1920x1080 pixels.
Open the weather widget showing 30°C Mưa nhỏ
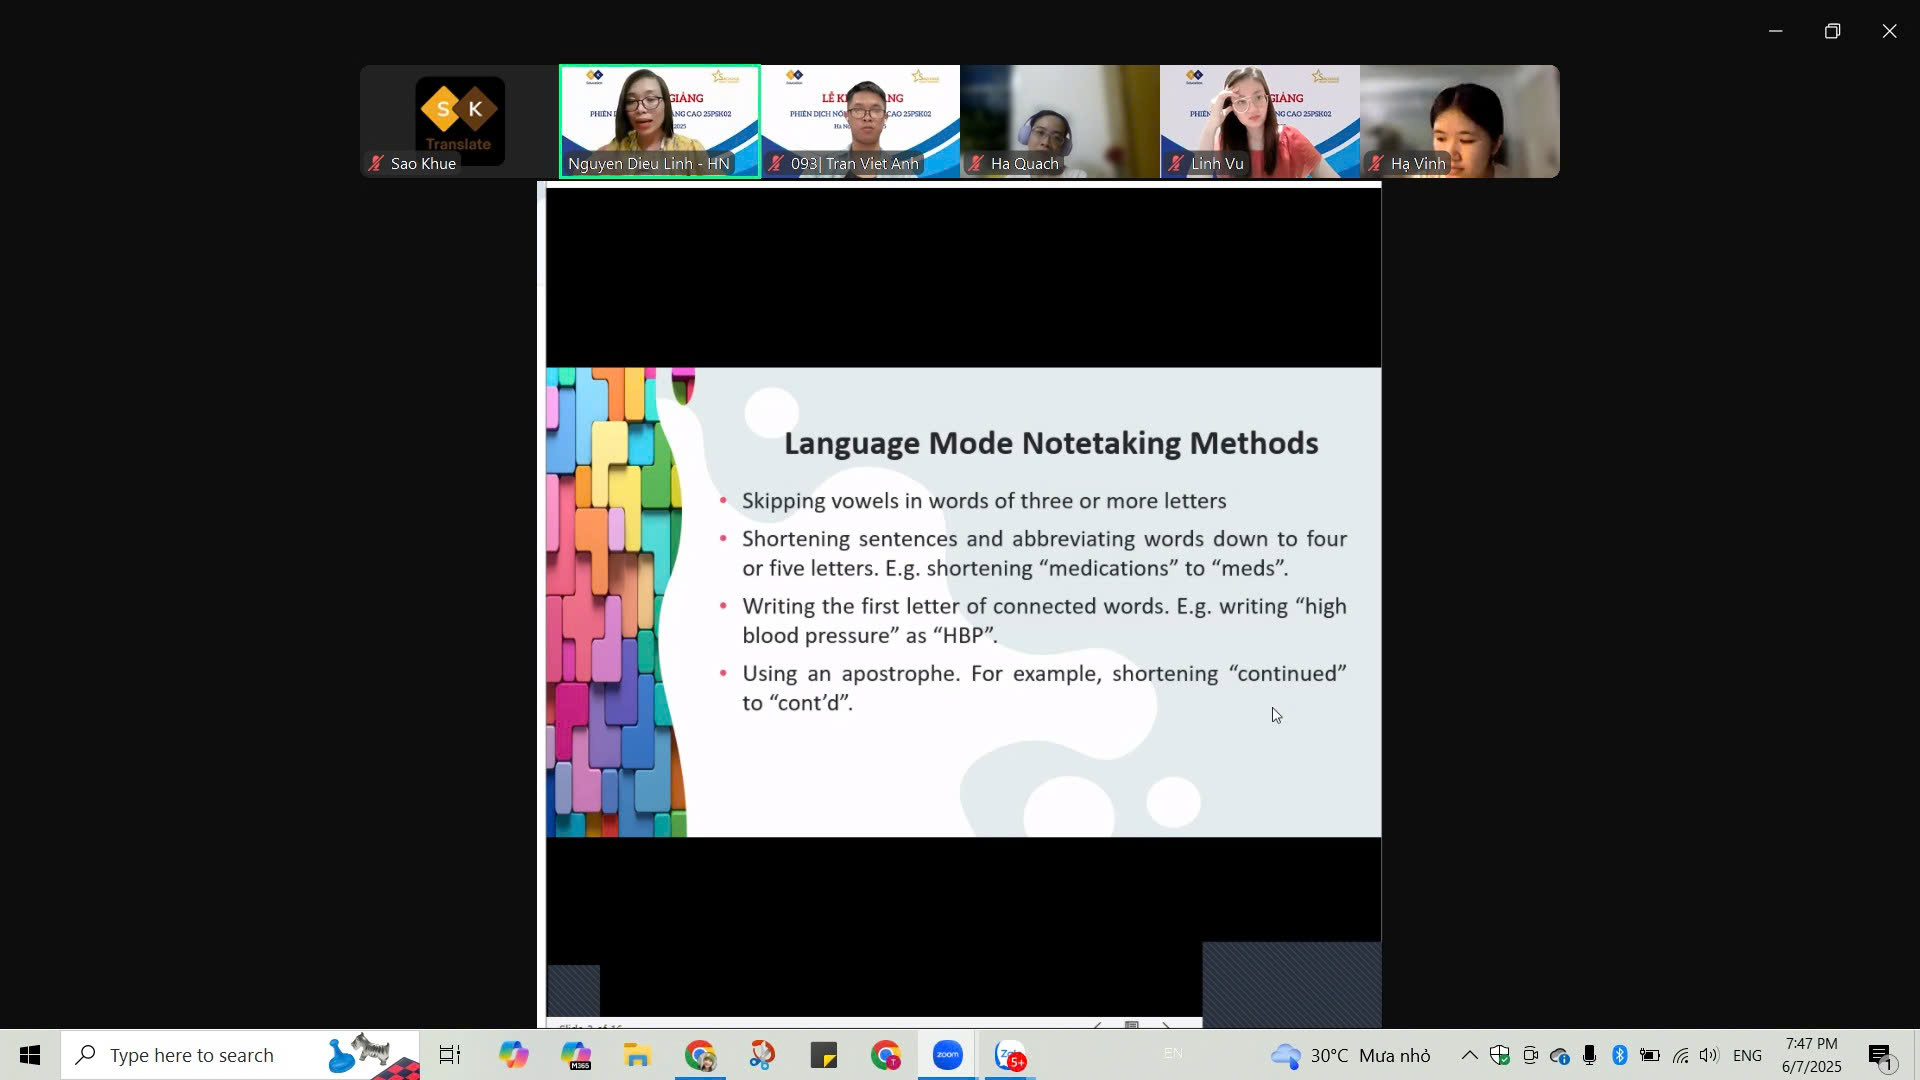(1350, 1055)
